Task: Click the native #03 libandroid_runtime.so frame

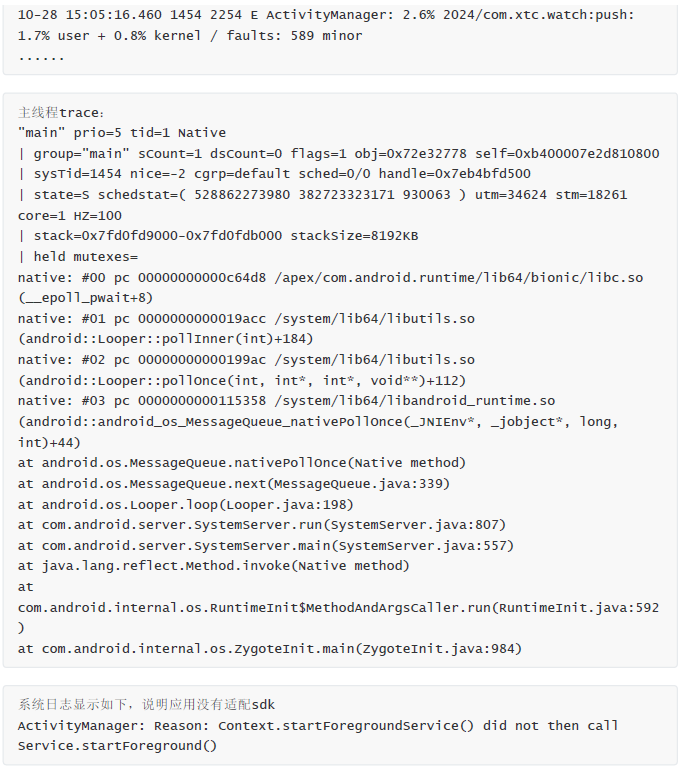Action: pos(286,401)
